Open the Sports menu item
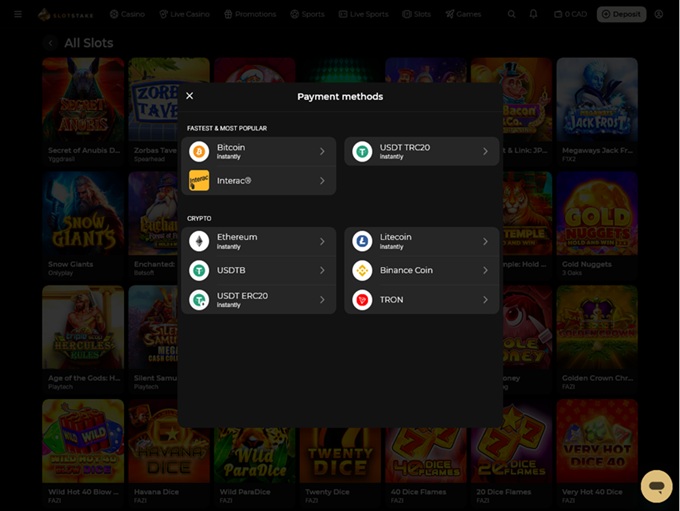 click(x=307, y=14)
